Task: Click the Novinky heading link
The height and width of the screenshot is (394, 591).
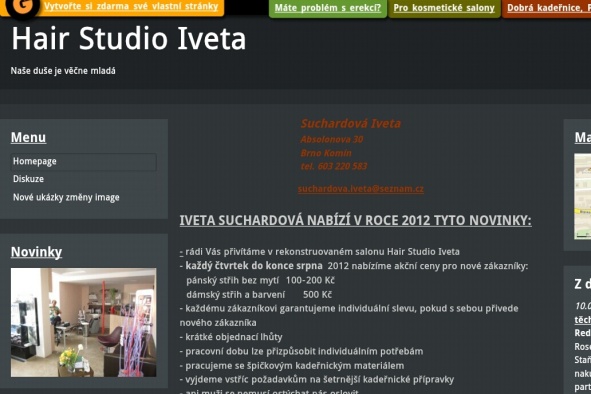Action: pos(36,252)
